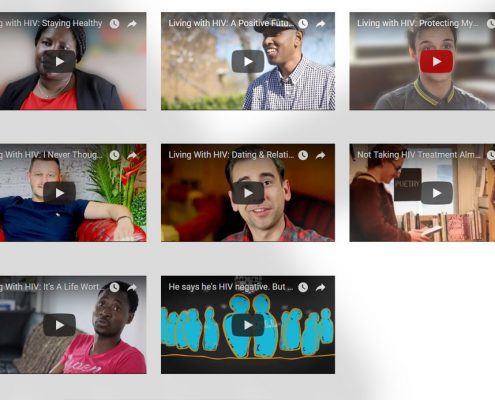Play the It's A Life Worth video
This screenshot has height=400, width=495.
[59, 325]
